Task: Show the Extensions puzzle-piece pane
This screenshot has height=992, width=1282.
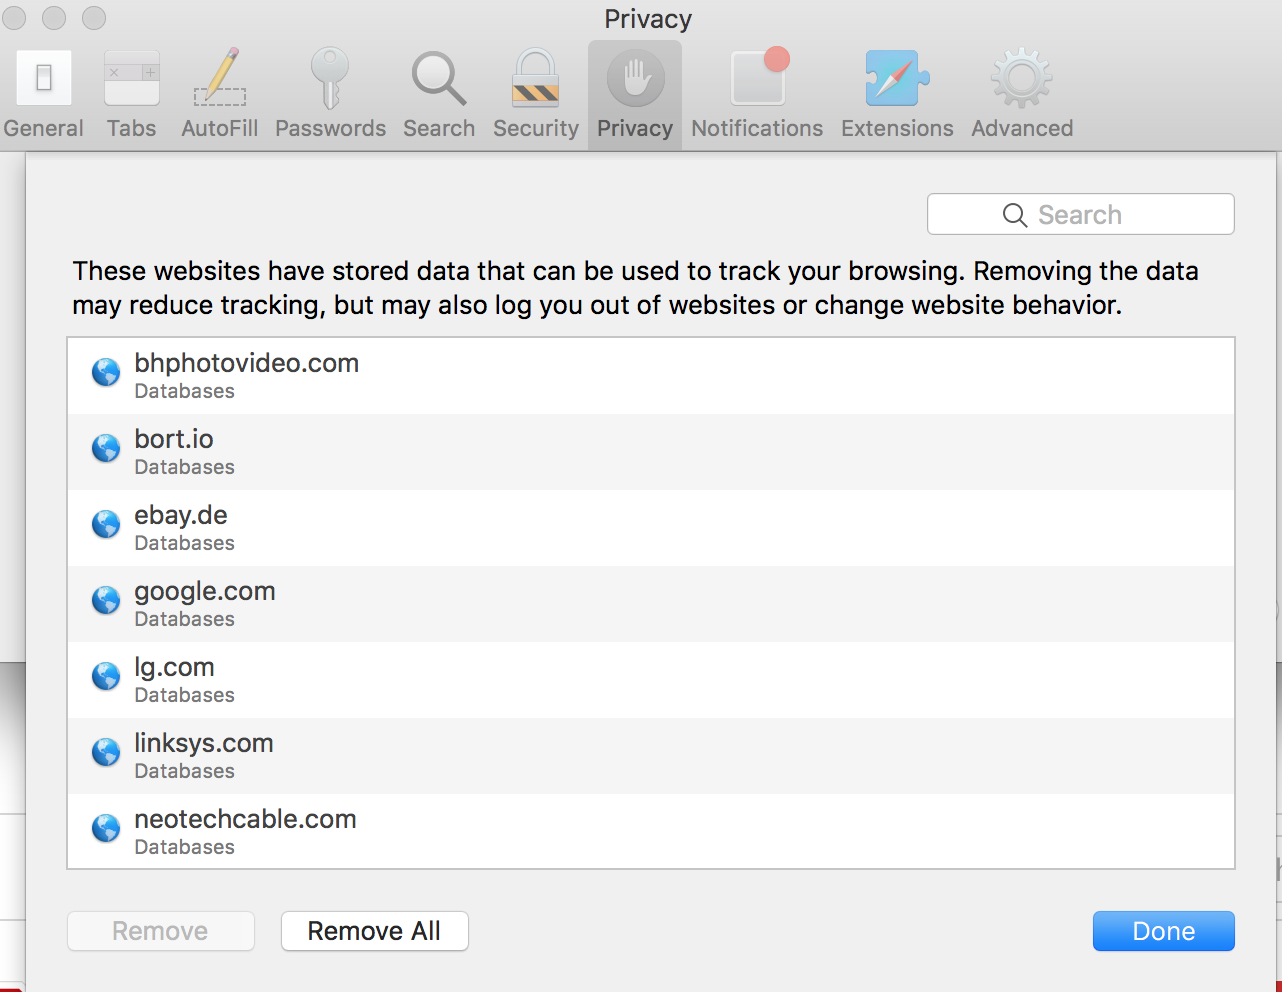Action: pos(897,95)
